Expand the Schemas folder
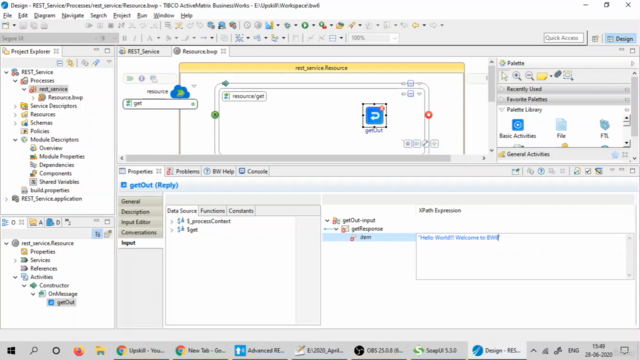Viewport: 640px width, 360px height. coord(15,123)
